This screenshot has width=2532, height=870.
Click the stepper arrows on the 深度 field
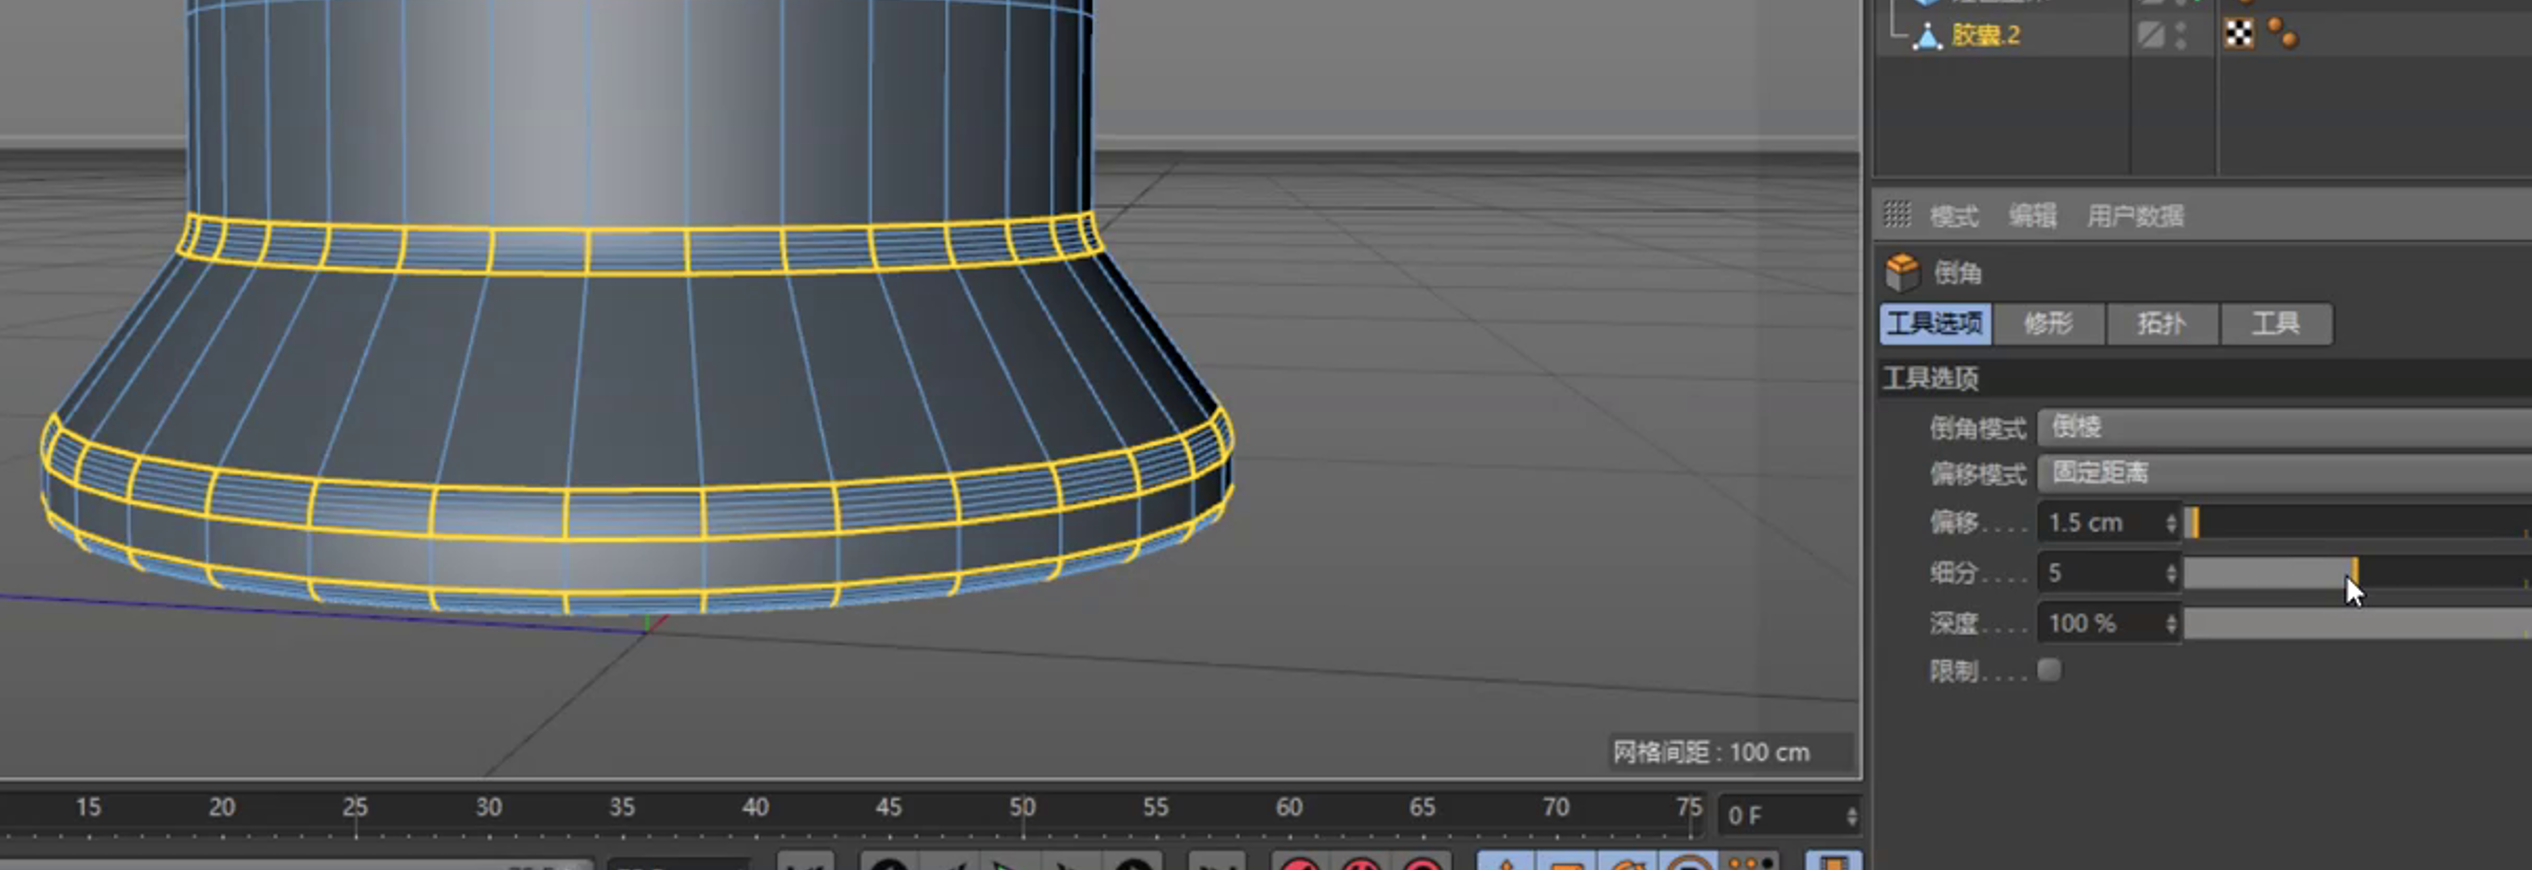click(x=2171, y=623)
